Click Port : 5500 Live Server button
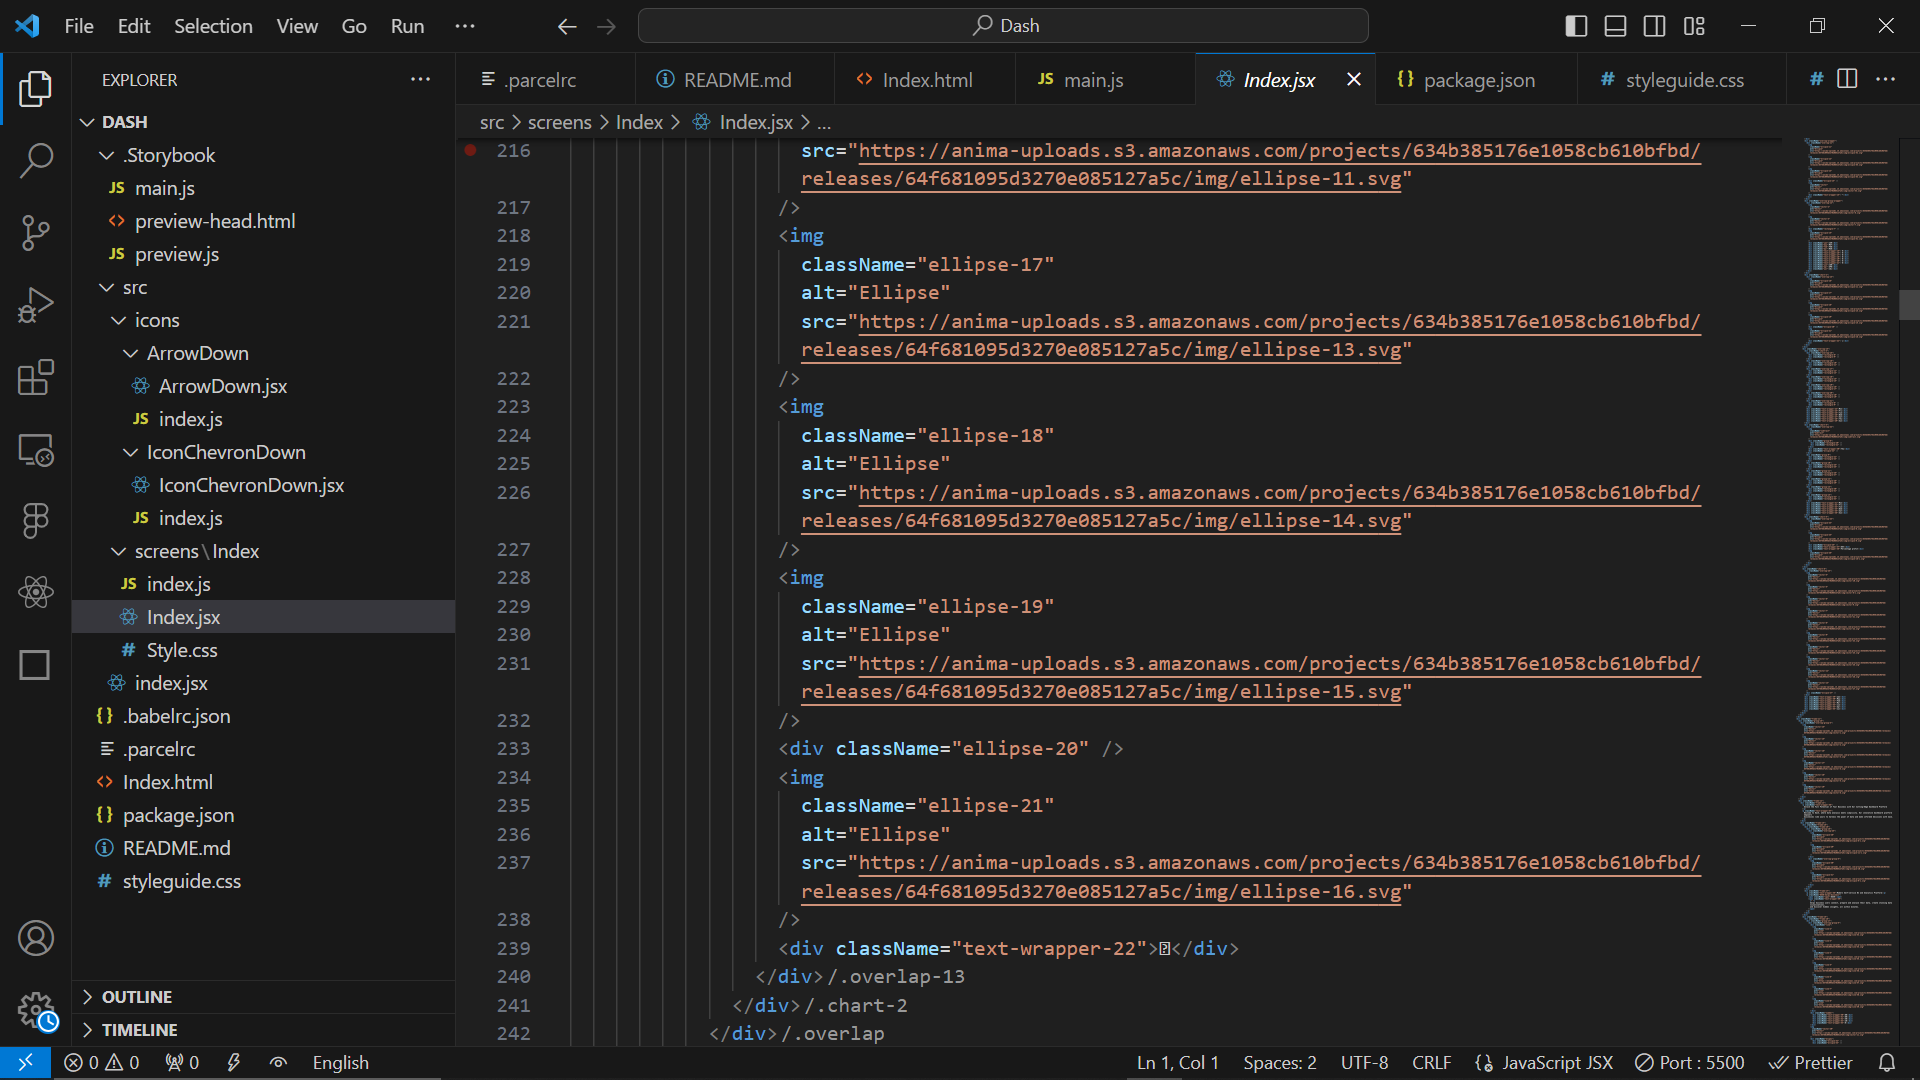Screen dimensions: 1920x1080 click(1689, 1063)
